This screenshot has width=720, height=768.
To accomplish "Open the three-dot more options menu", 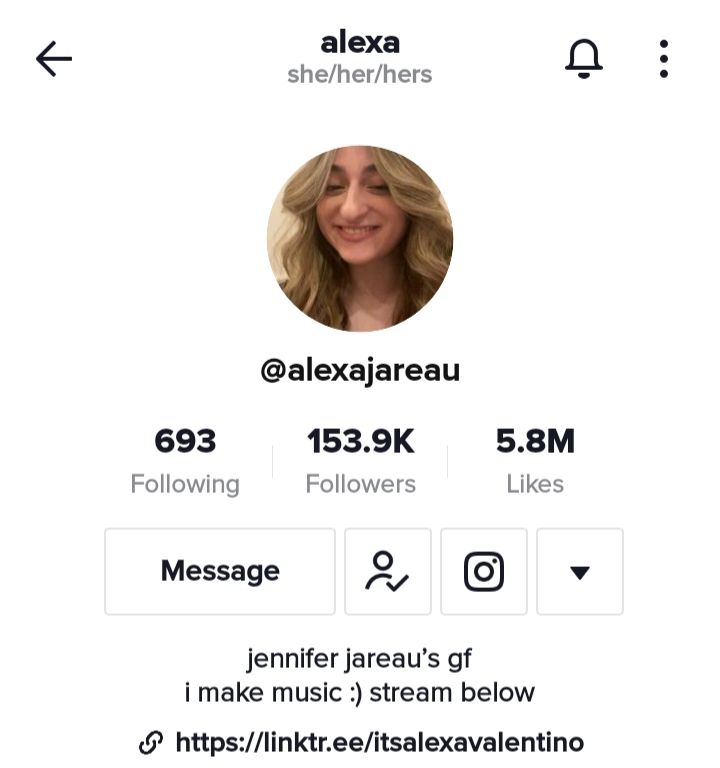I will (664, 59).
